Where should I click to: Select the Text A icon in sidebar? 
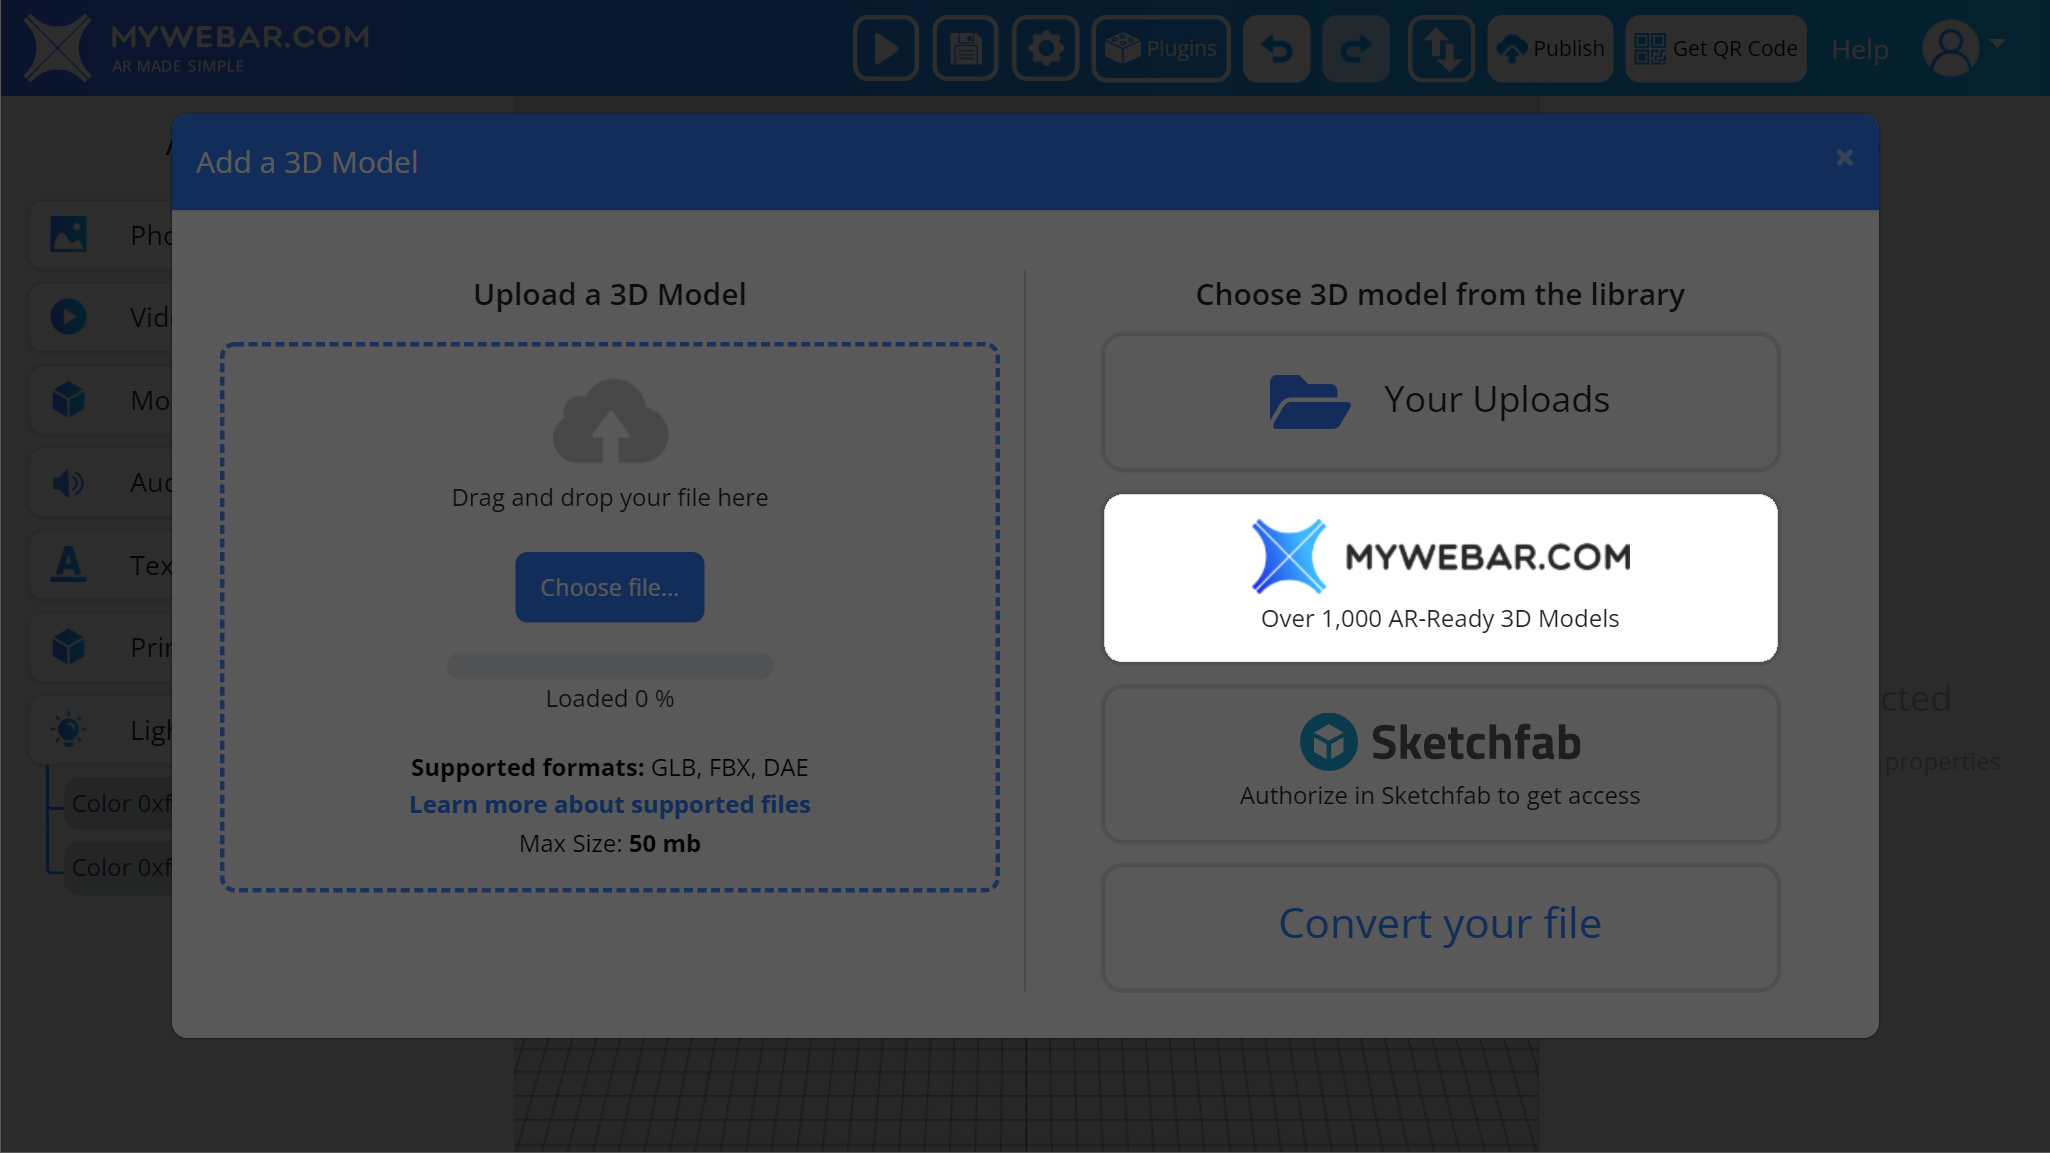(68, 565)
